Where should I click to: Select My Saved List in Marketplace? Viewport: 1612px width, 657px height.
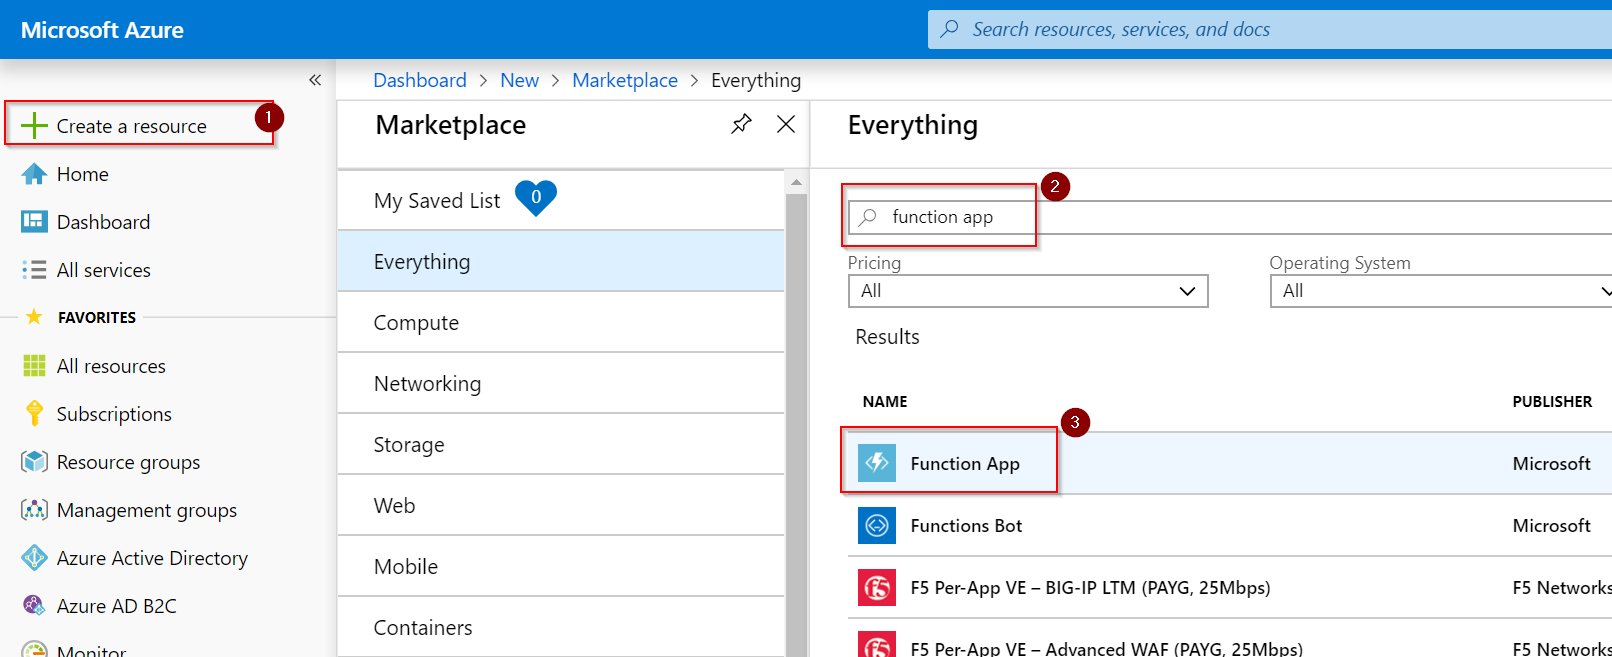tap(561, 200)
